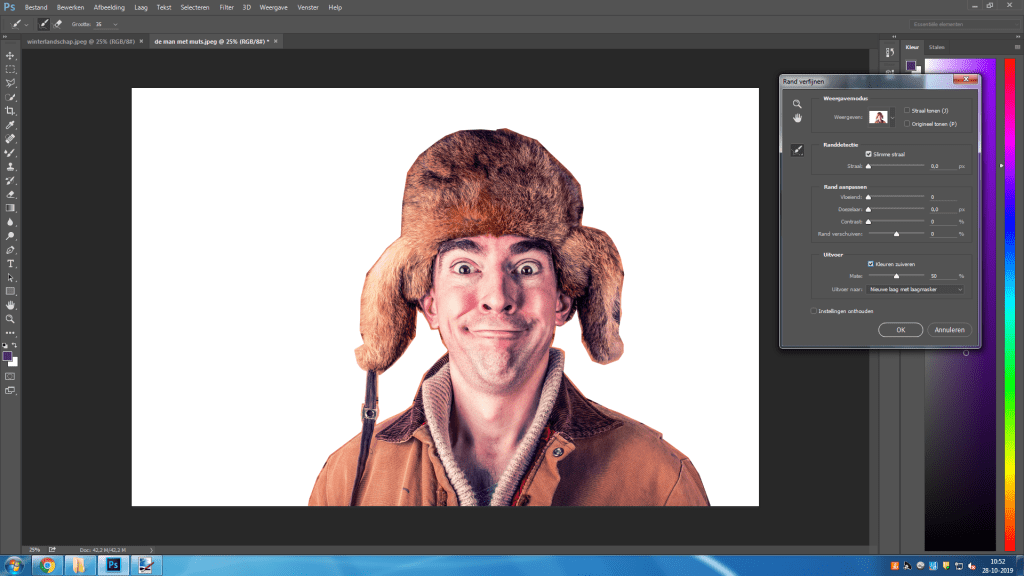Expand the brush Grootte size dropdown
The image size is (1024, 576).
click(x=115, y=23)
